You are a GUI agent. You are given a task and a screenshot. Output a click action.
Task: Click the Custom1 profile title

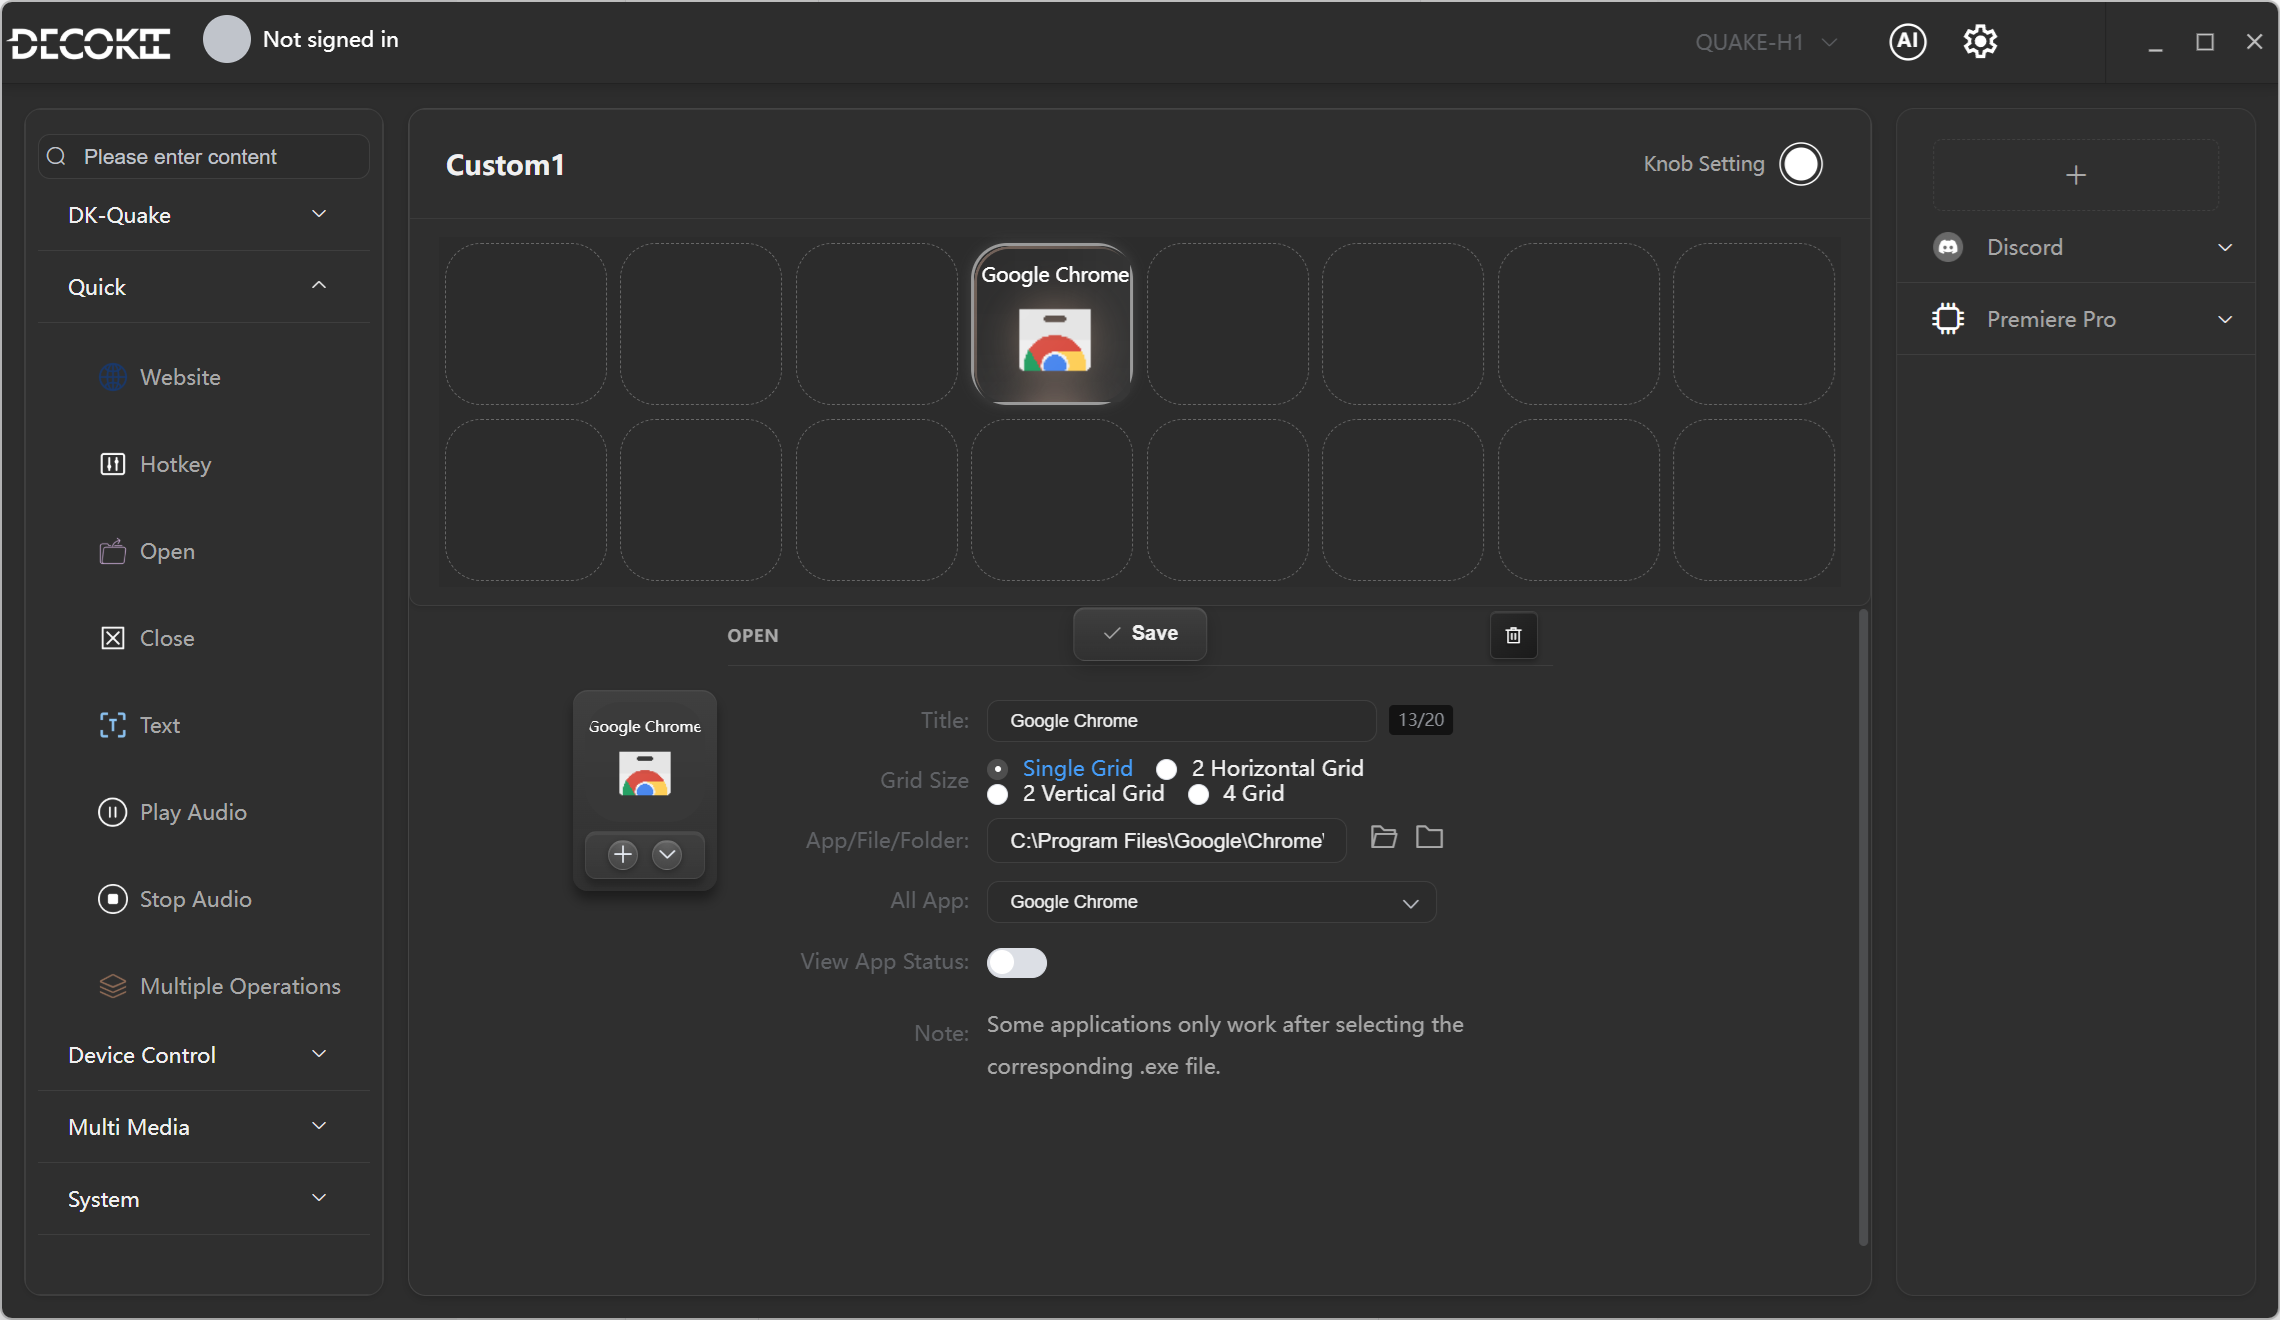click(x=505, y=165)
